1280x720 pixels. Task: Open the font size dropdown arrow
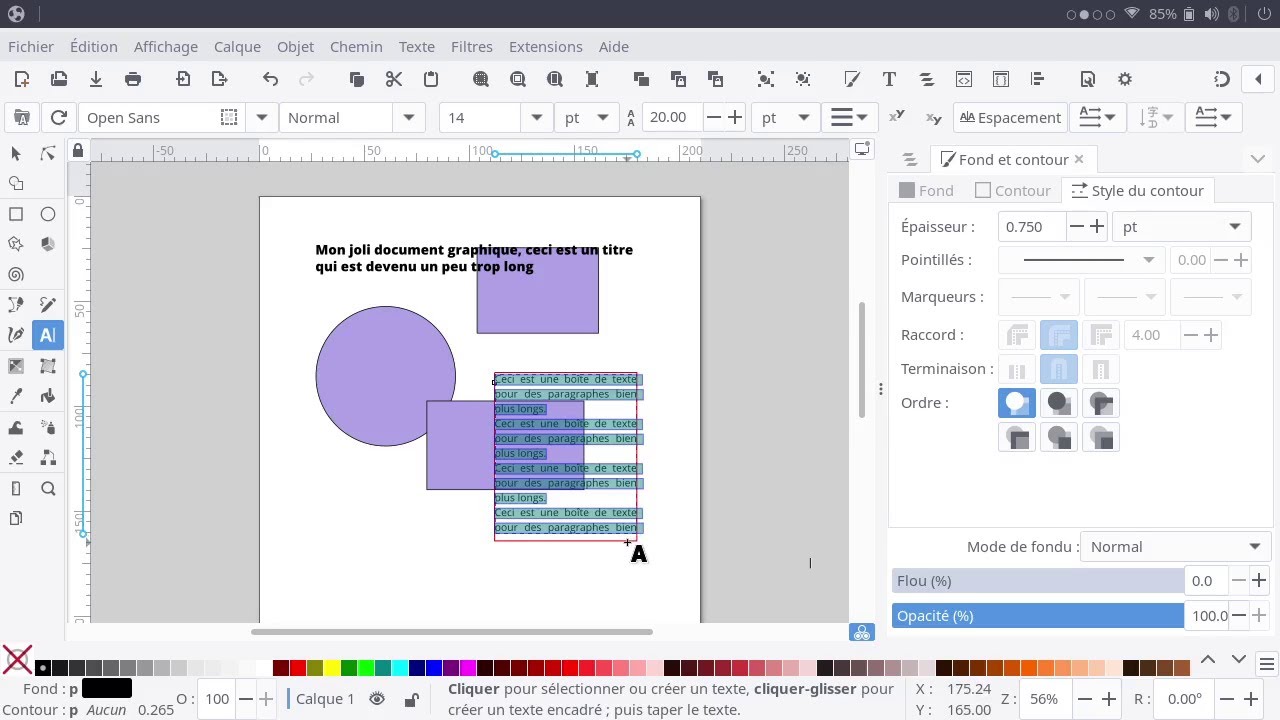pyautogui.click(x=537, y=117)
